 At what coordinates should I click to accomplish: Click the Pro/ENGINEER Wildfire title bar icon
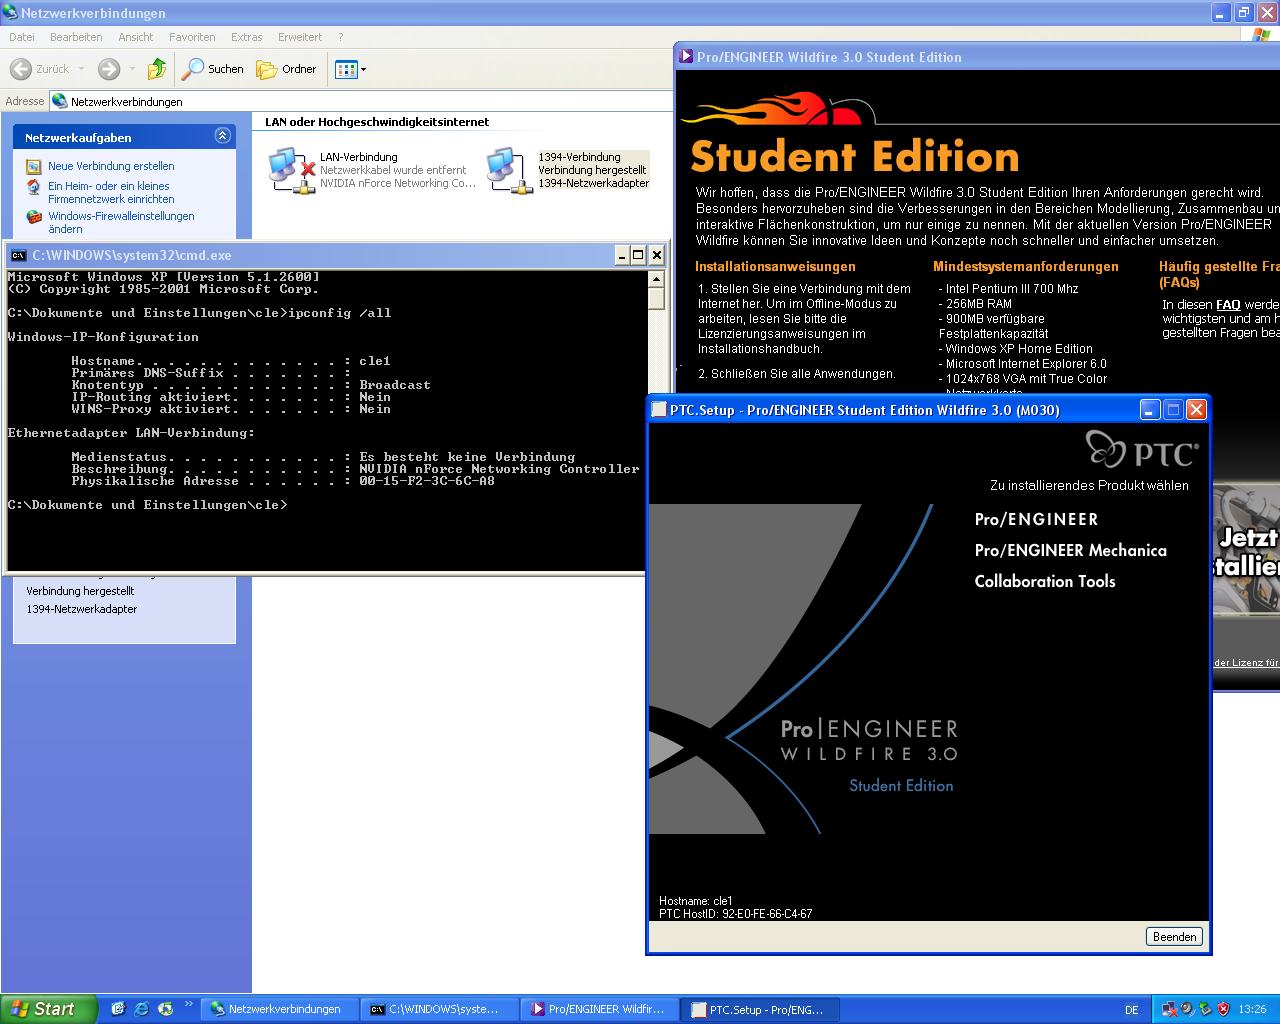tap(686, 57)
